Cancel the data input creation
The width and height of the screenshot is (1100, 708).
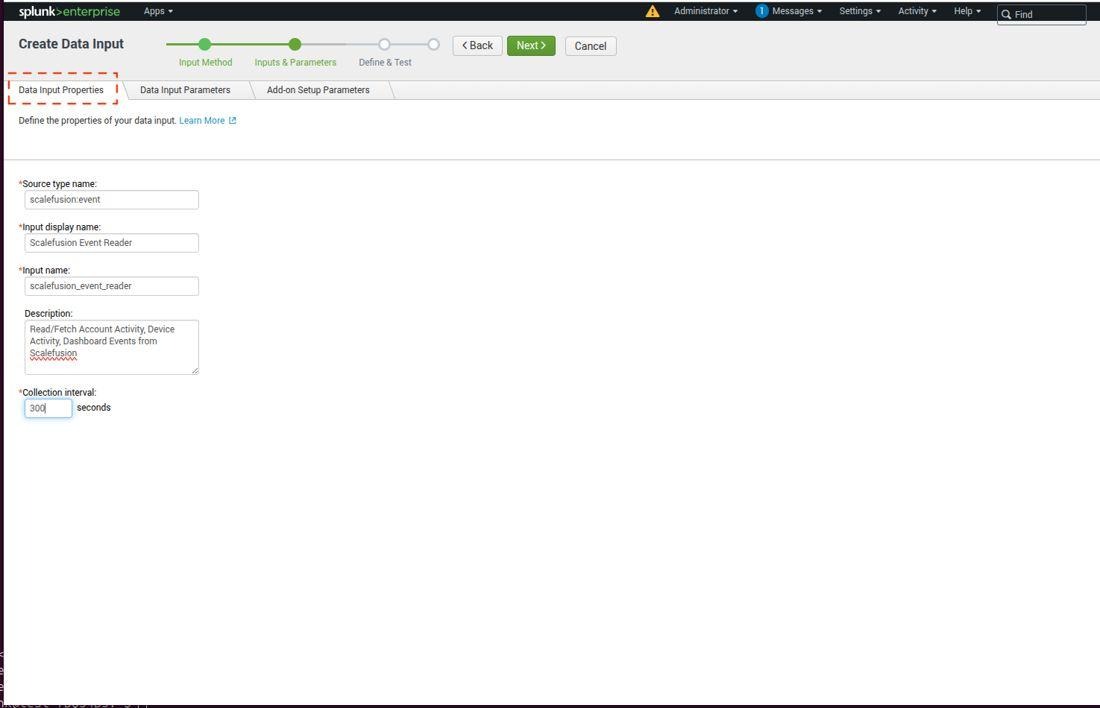591,46
